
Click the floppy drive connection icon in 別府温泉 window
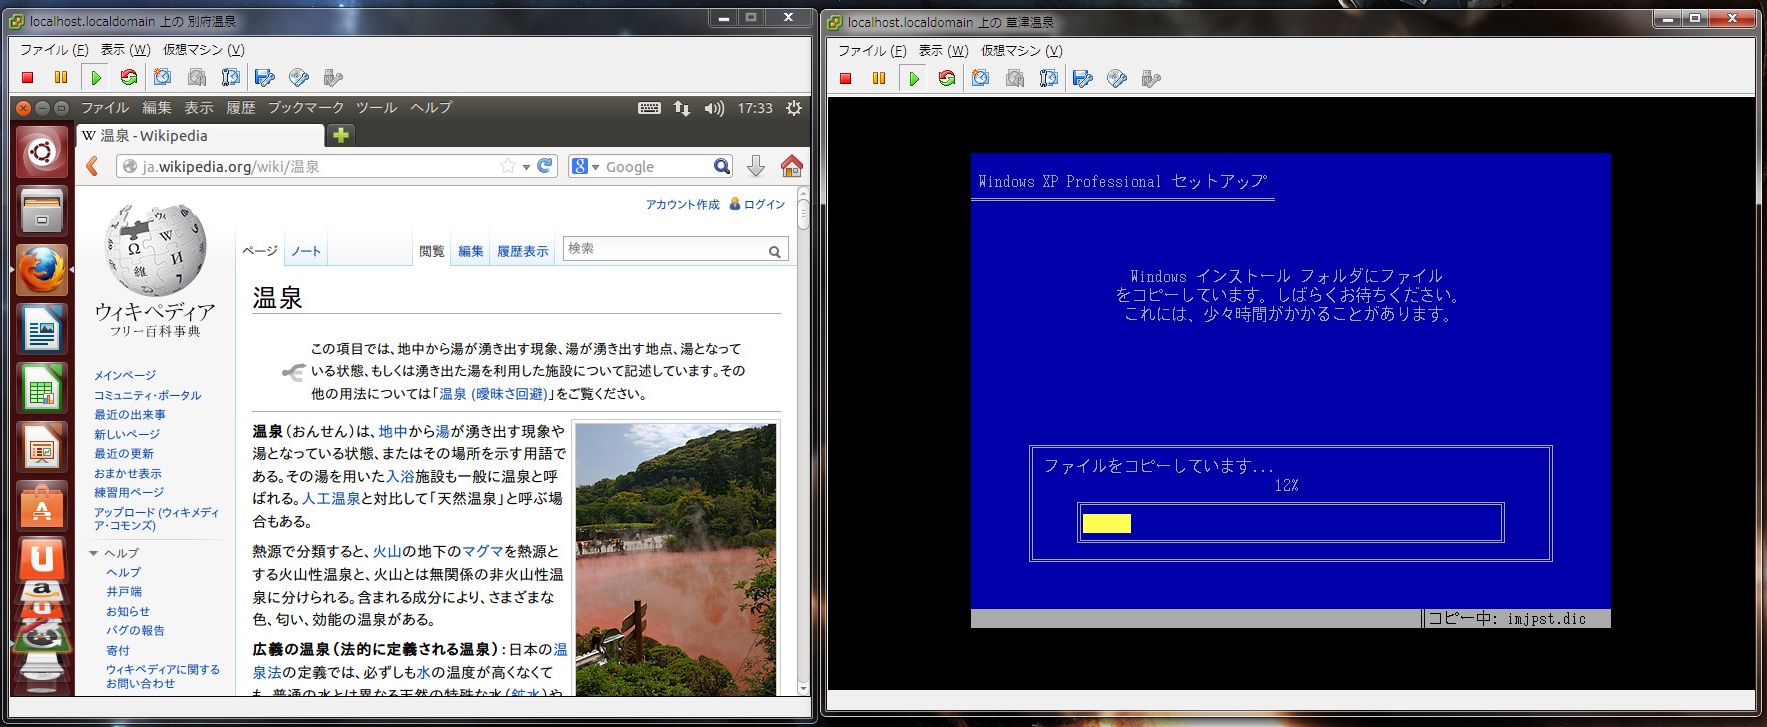click(x=265, y=77)
